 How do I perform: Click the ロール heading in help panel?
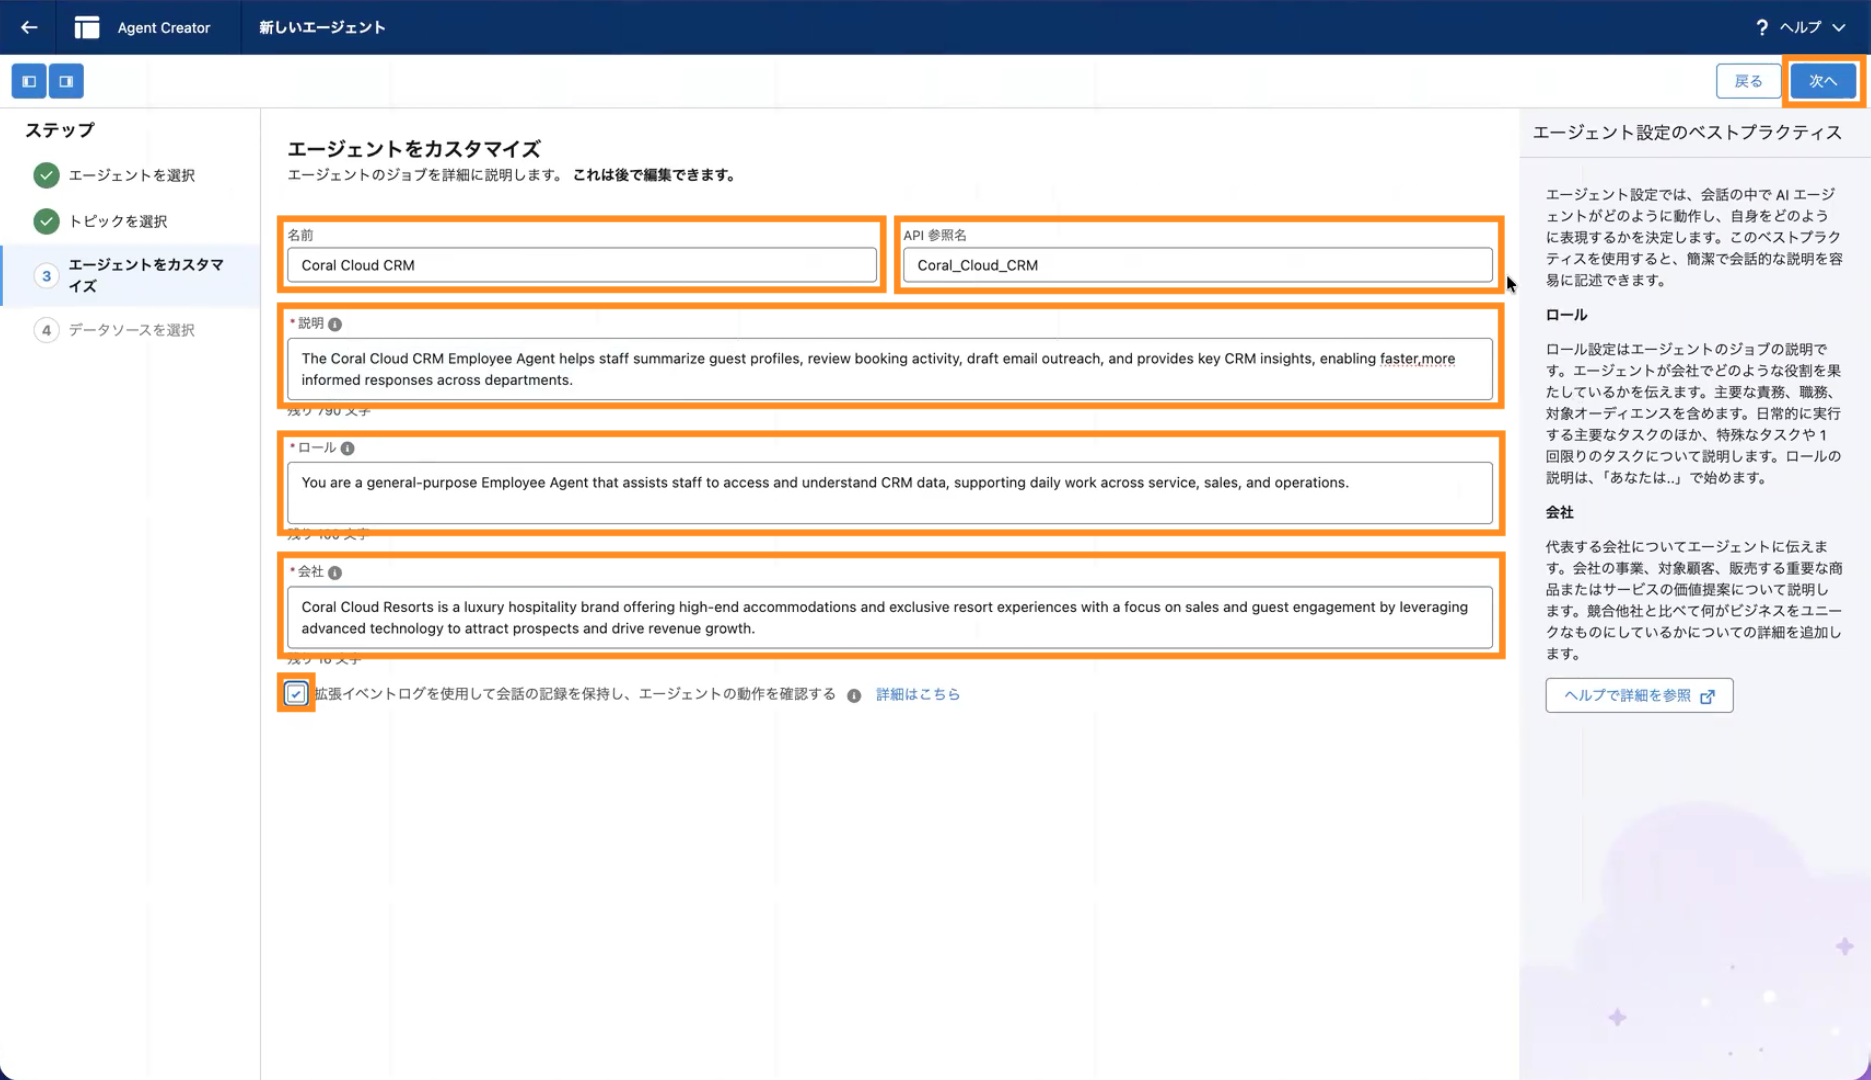pyautogui.click(x=1566, y=314)
